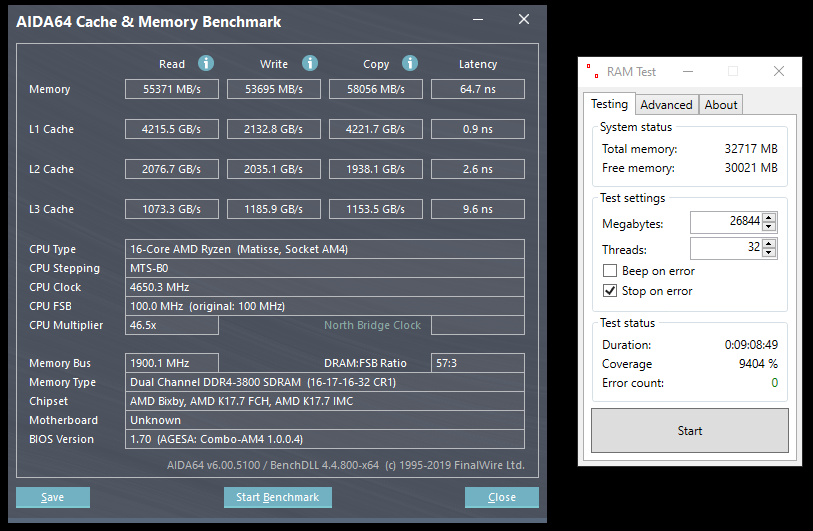Decrease Threads value with down arrow

coord(769,253)
